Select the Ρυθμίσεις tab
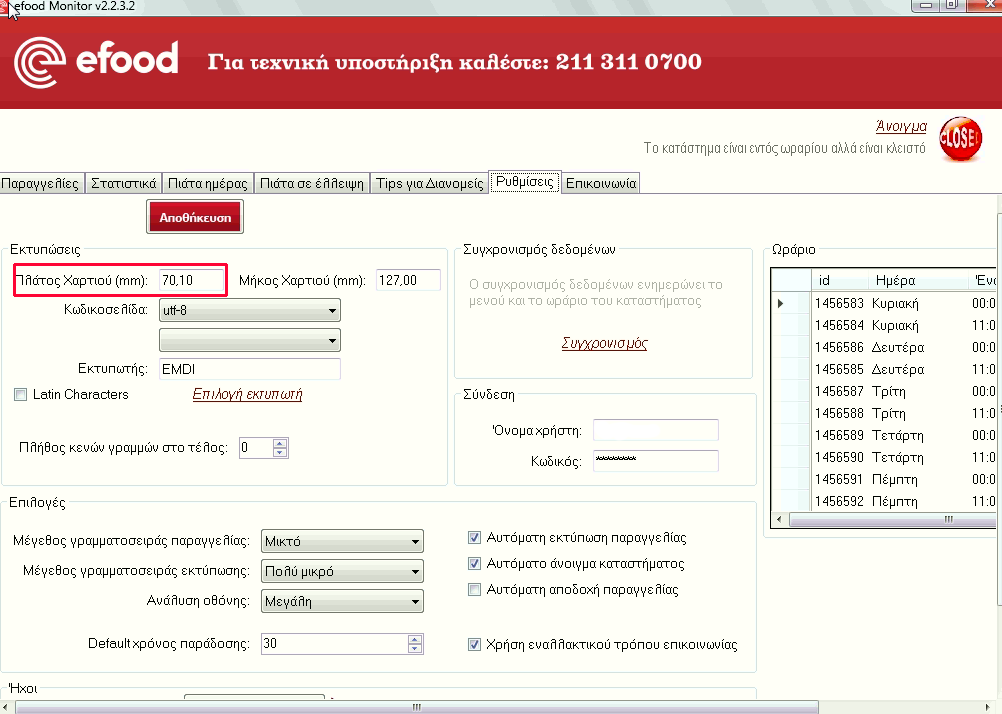 click(x=525, y=182)
